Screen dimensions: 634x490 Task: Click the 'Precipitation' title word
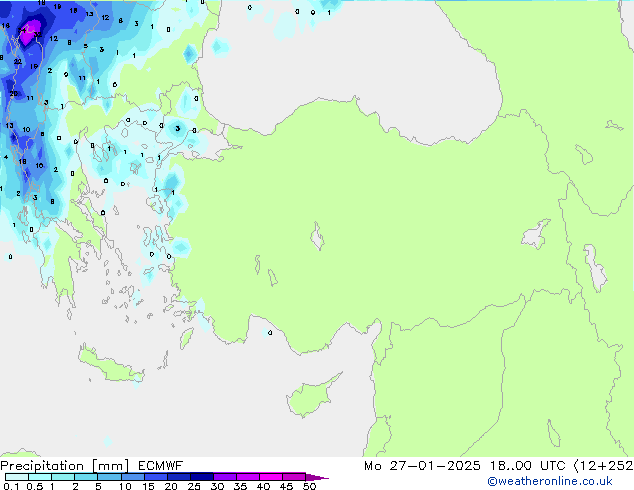coord(42,466)
